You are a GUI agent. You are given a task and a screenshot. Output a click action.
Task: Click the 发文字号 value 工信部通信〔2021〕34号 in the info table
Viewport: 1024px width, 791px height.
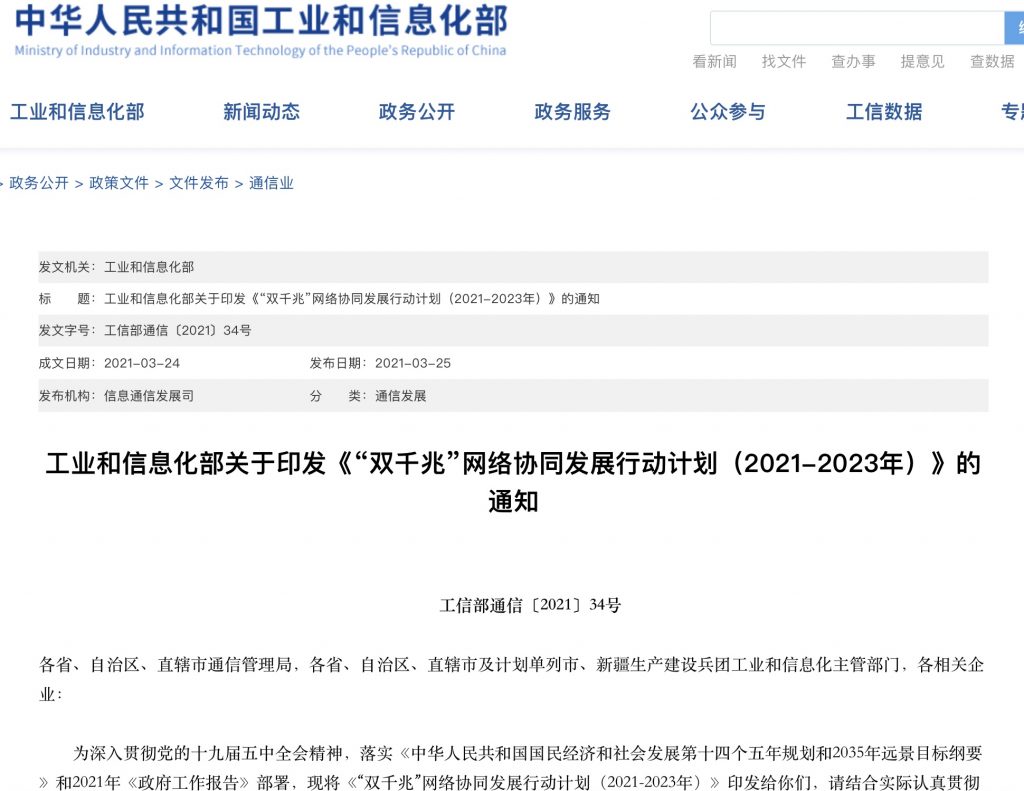coord(178,331)
